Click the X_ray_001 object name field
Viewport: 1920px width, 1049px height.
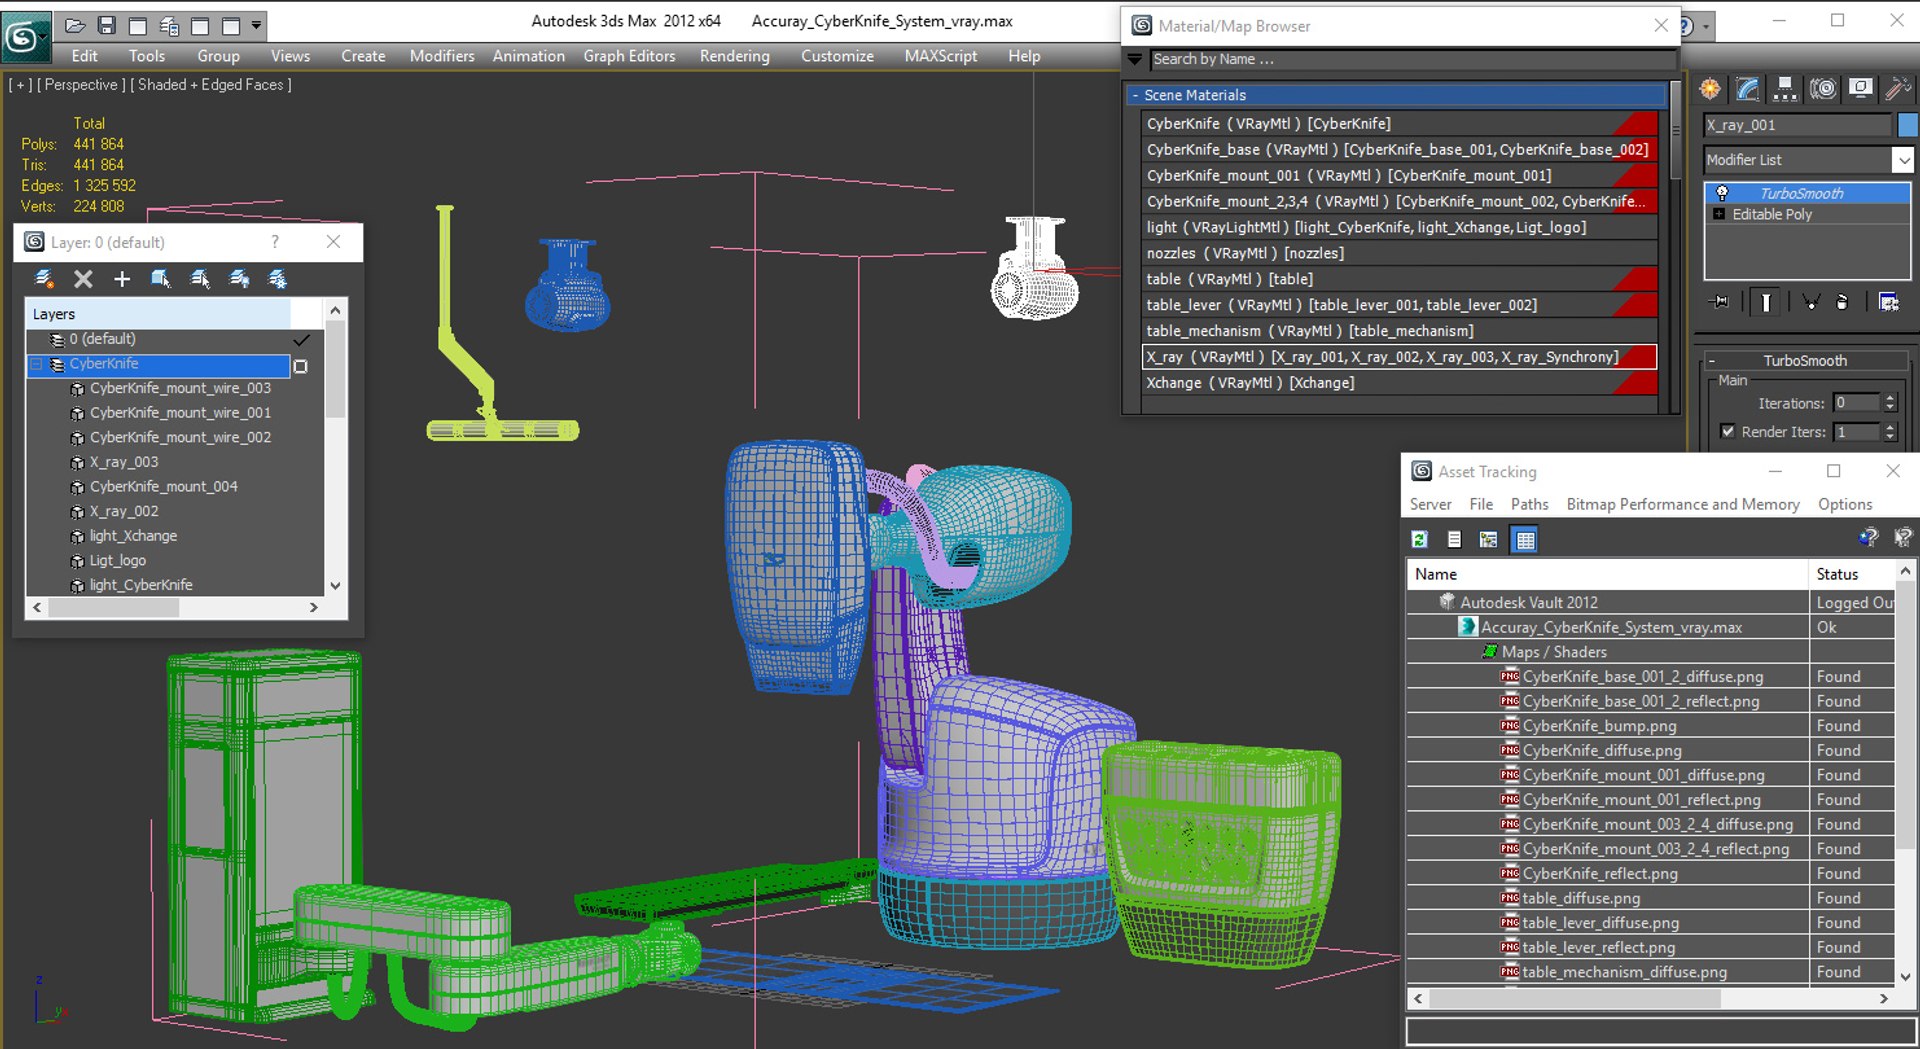1798,125
